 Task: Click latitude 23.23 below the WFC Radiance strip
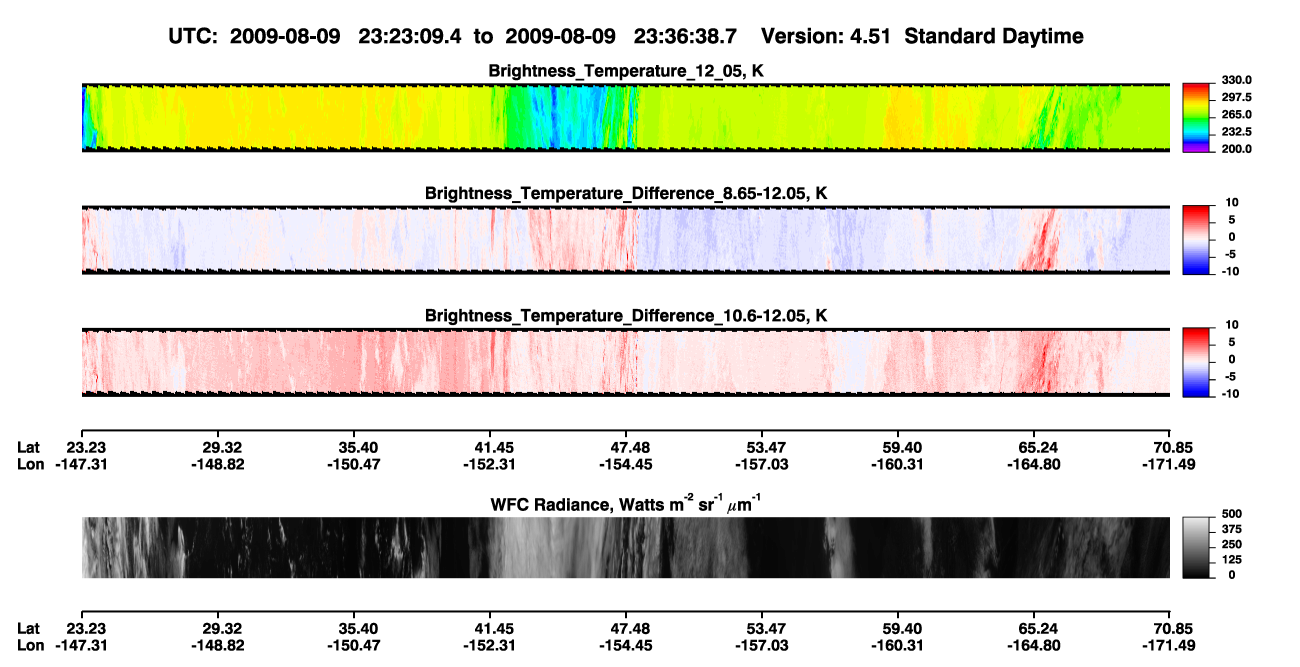87,628
